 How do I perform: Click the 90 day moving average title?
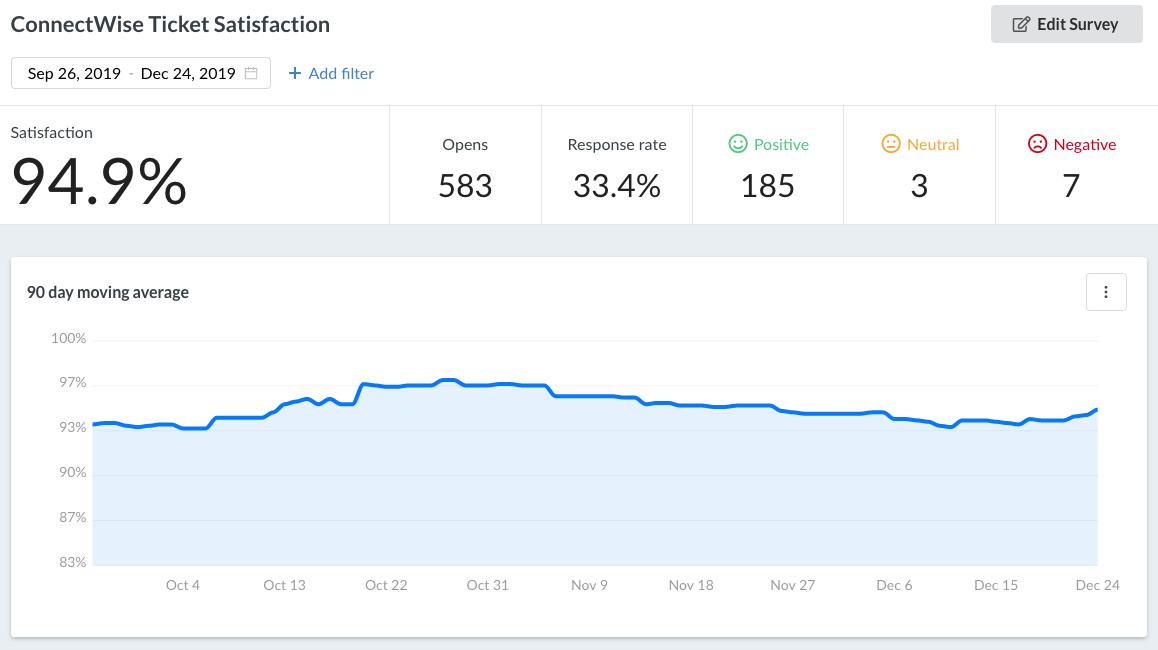(x=108, y=292)
